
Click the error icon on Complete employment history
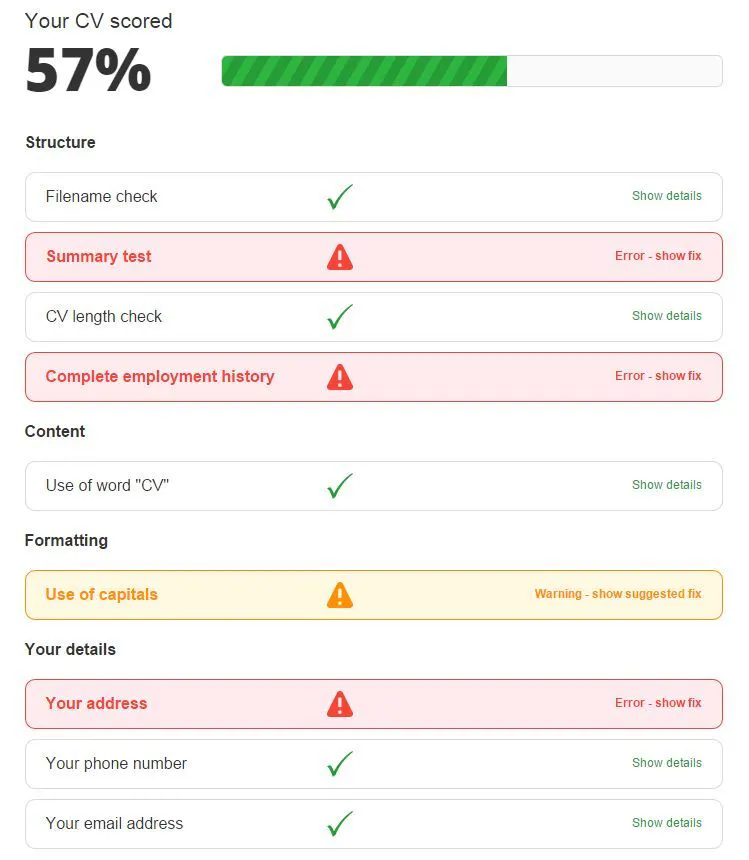click(x=340, y=376)
